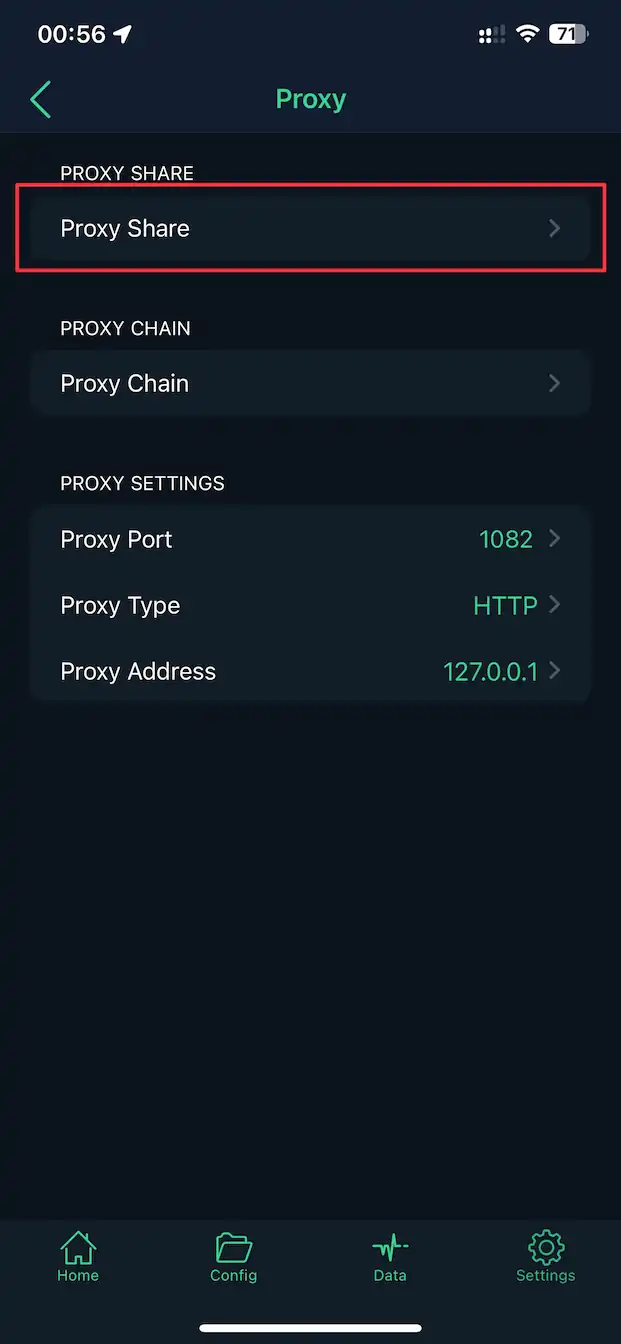Image resolution: width=621 pixels, height=1344 pixels.
Task: Expand the Proxy Share row chevron
Action: tap(555, 229)
